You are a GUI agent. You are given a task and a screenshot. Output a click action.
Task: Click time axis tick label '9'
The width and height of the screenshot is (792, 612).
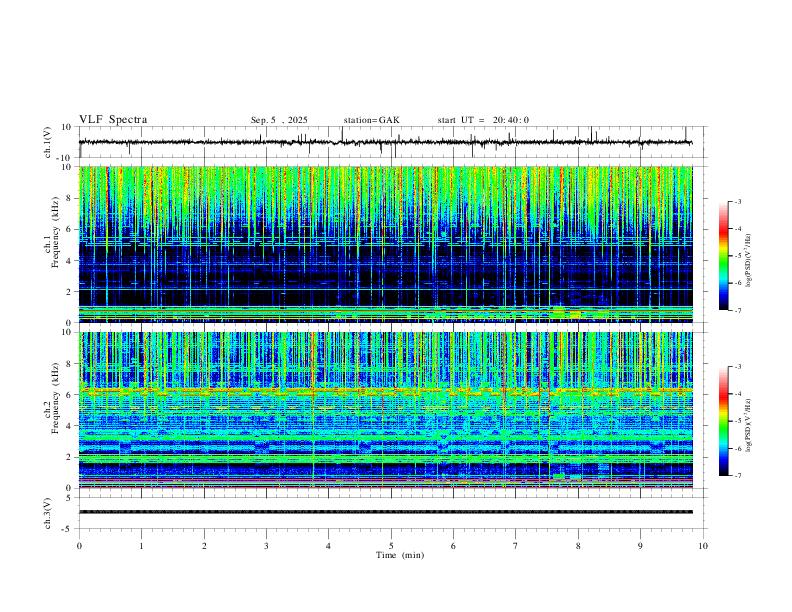coord(640,546)
